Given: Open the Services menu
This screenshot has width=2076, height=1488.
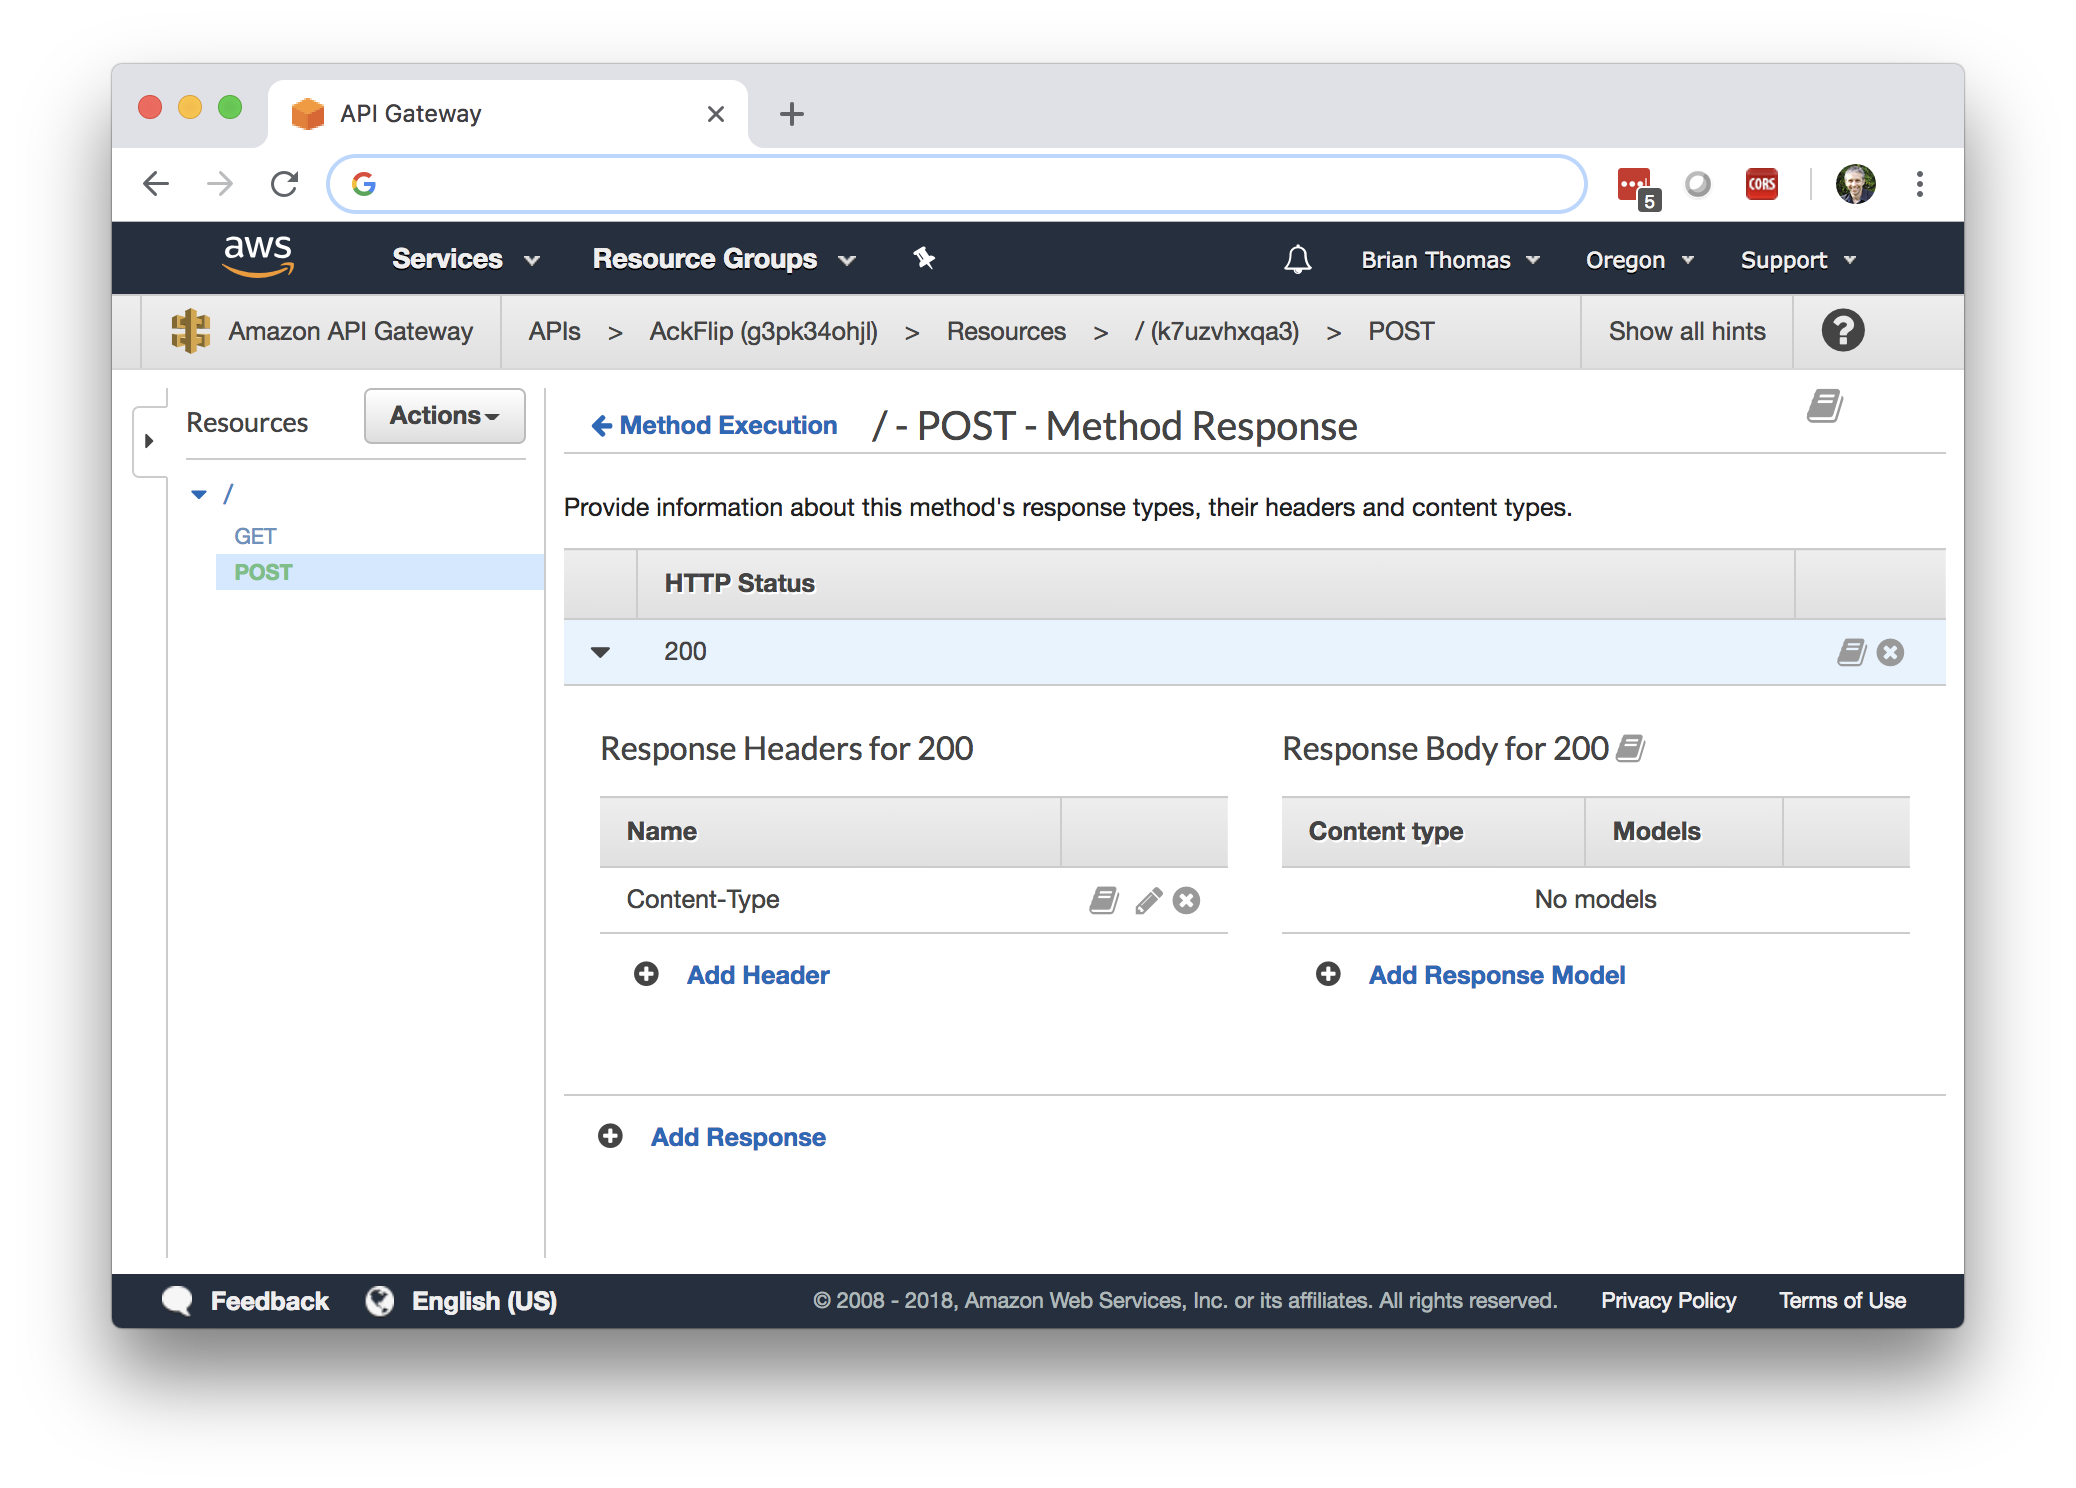Looking at the screenshot, I should point(465,259).
